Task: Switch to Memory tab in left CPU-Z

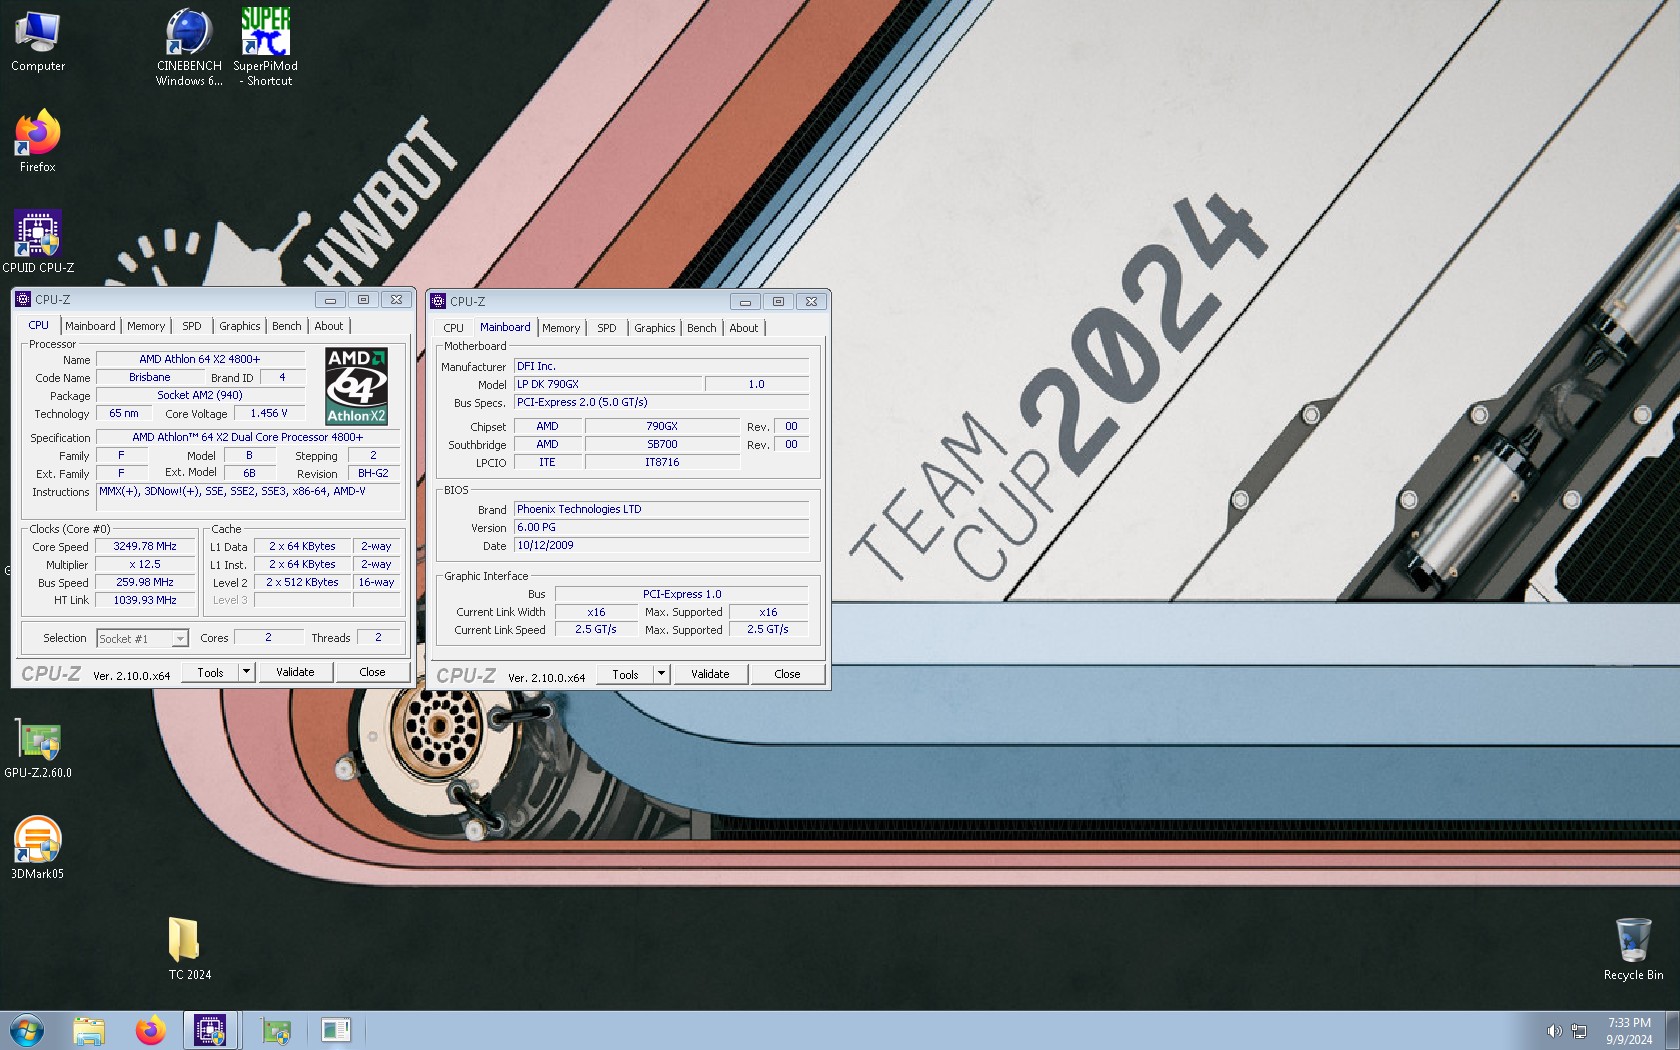Action: click(x=146, y=326)
